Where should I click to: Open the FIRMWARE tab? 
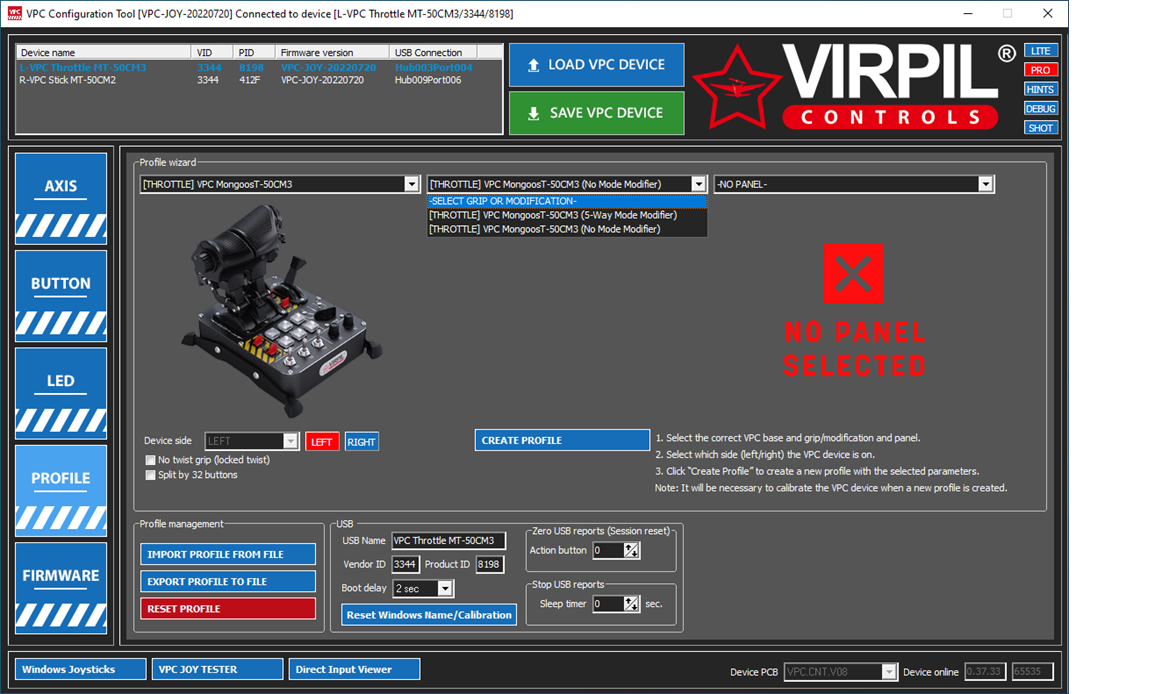click(61, 588)
